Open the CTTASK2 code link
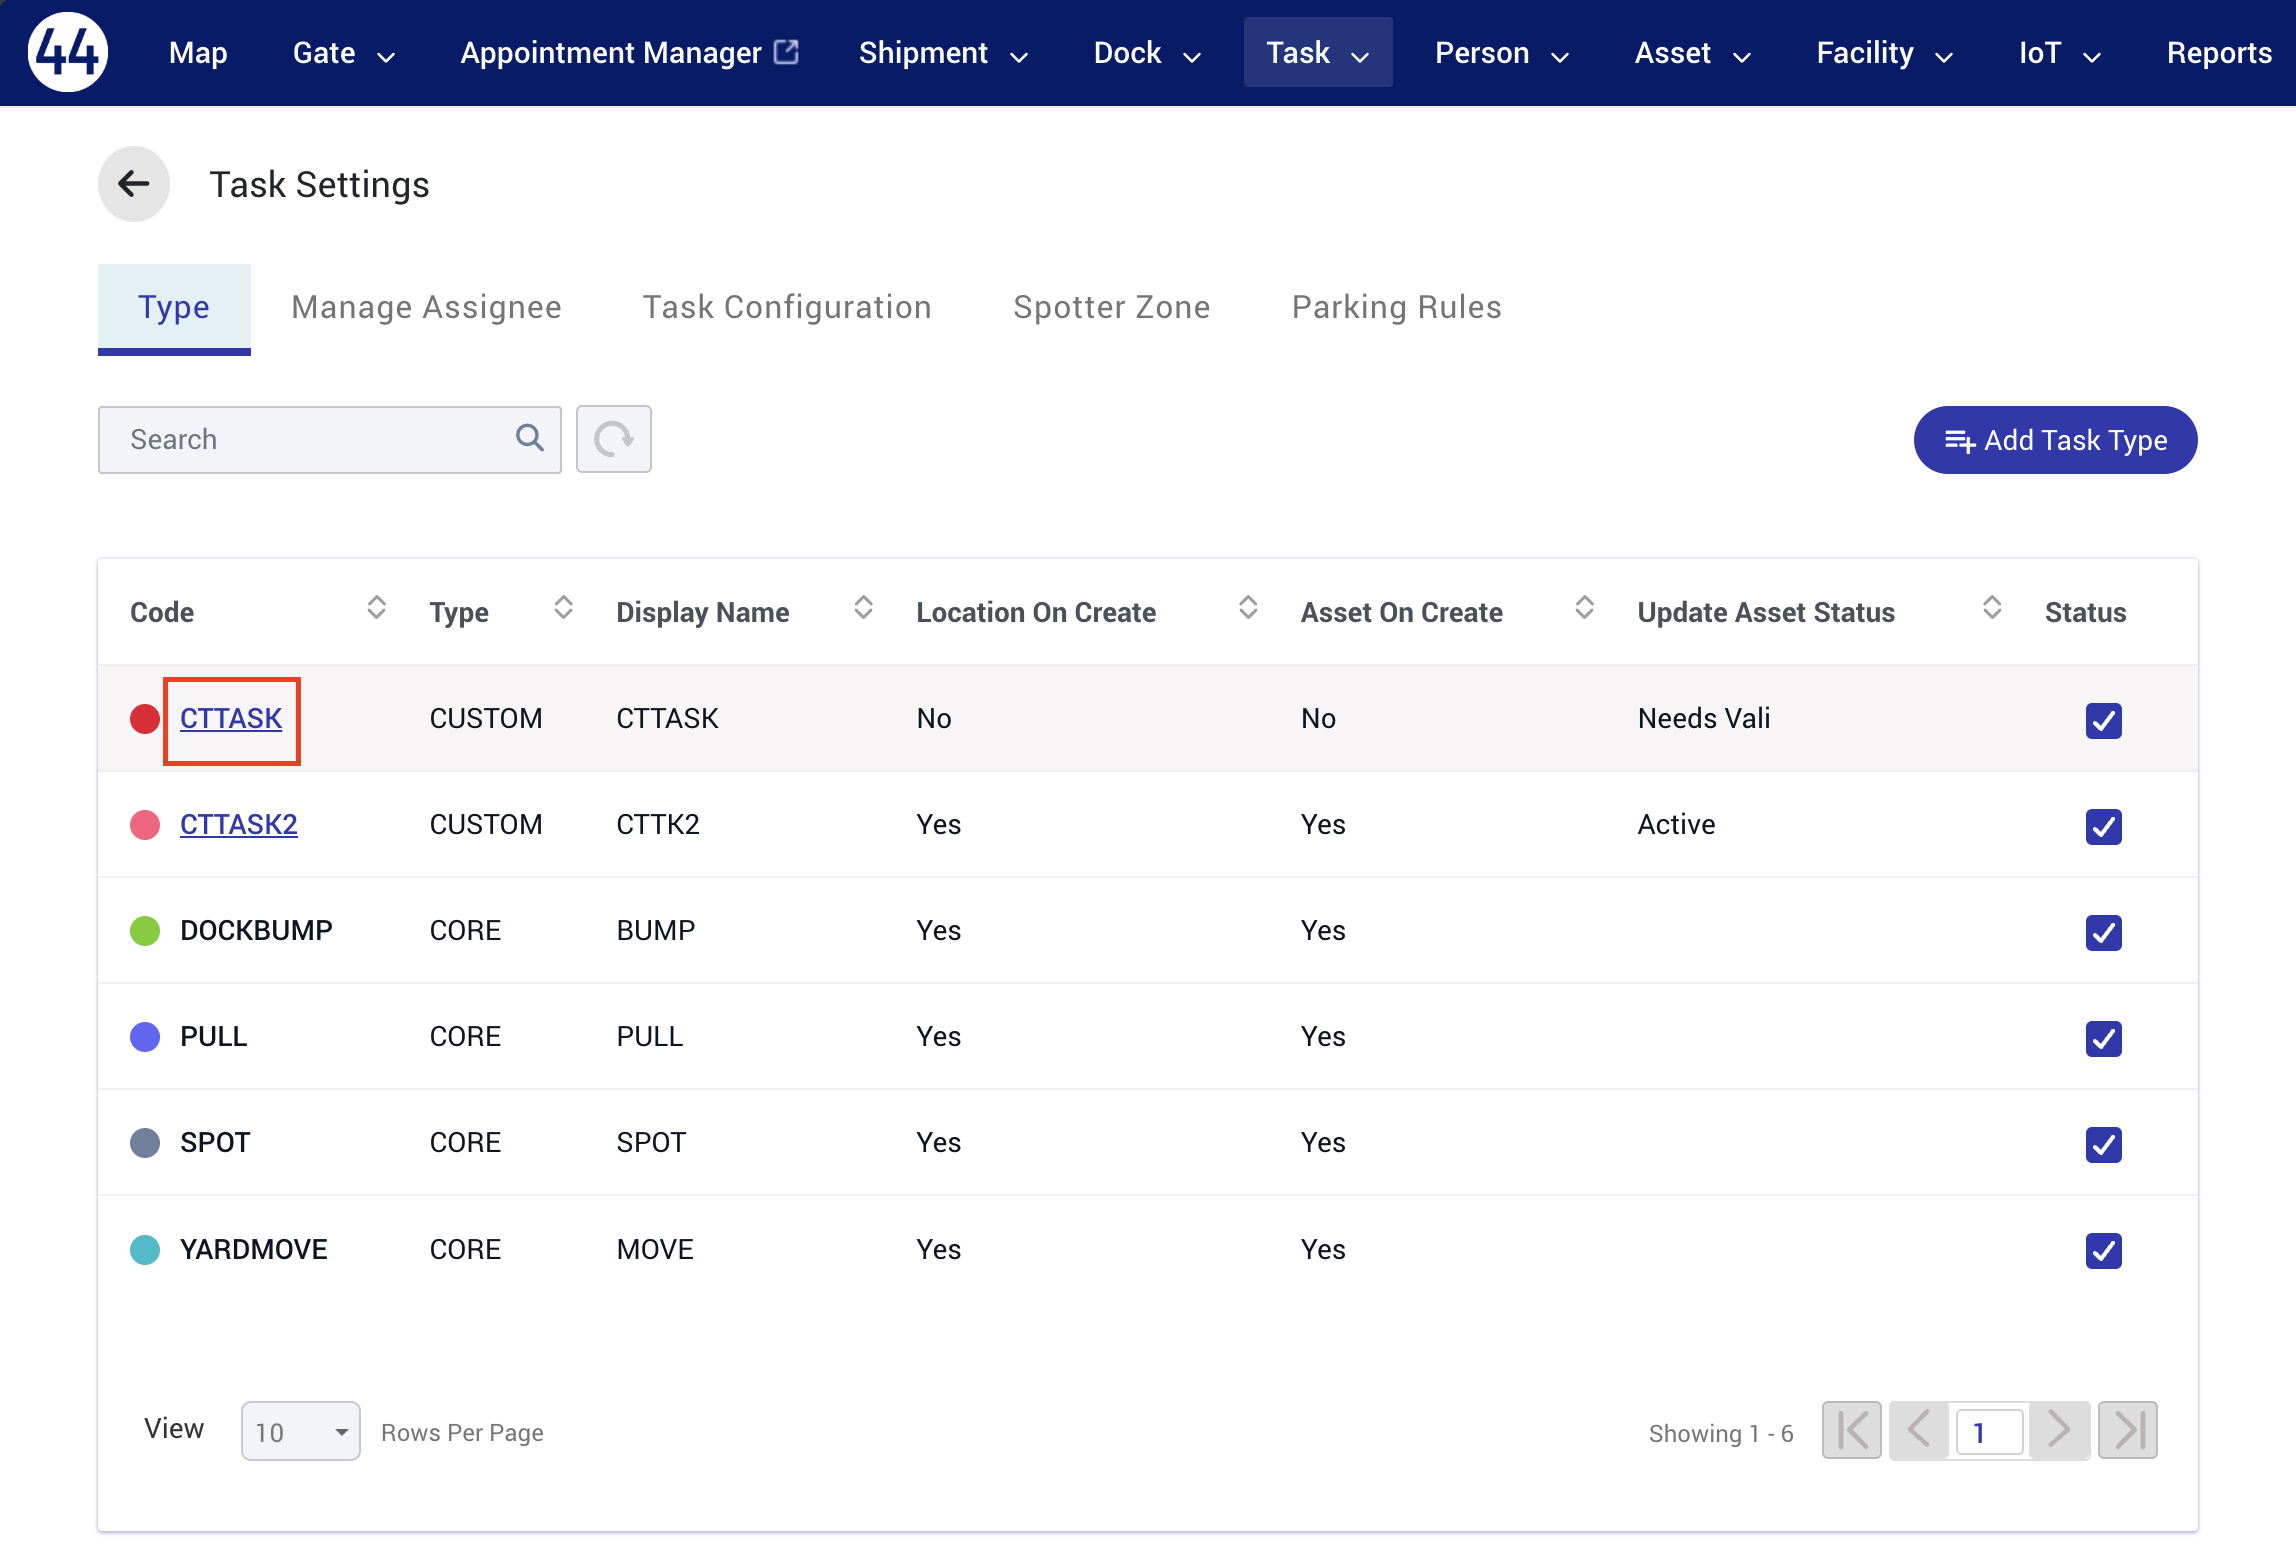 pos(239,825)
